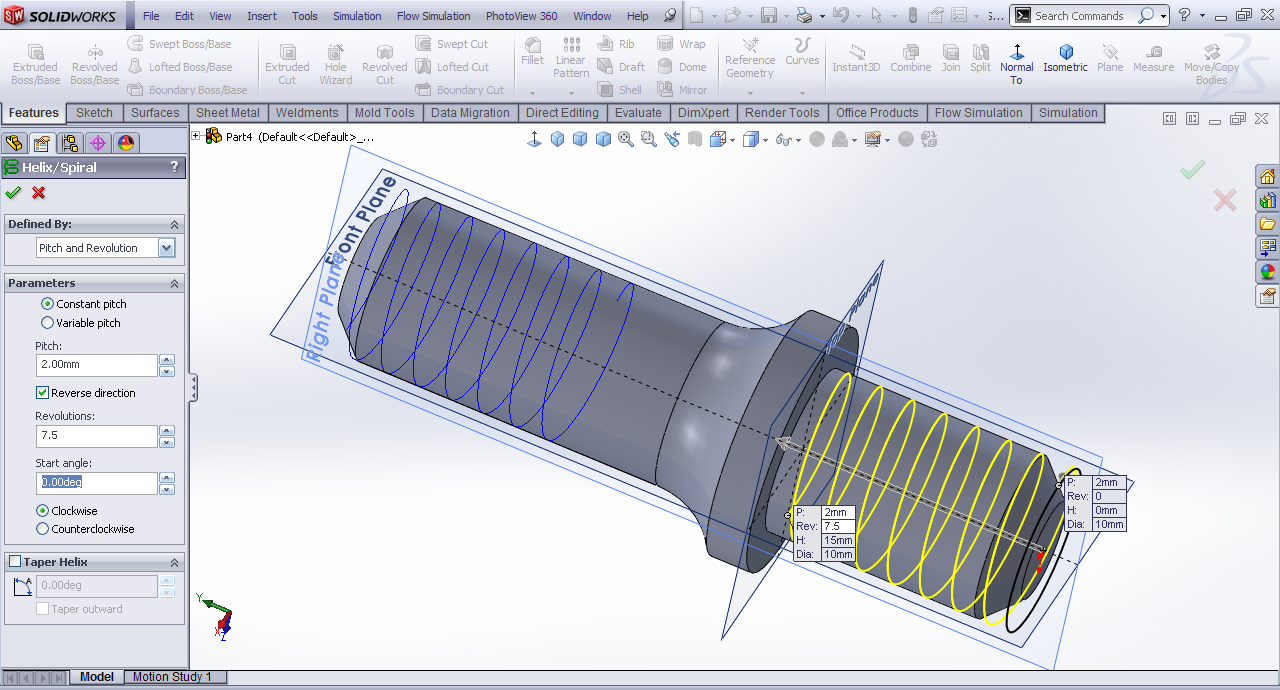Click green checkmark to accept helix

(x=13, y=192)
